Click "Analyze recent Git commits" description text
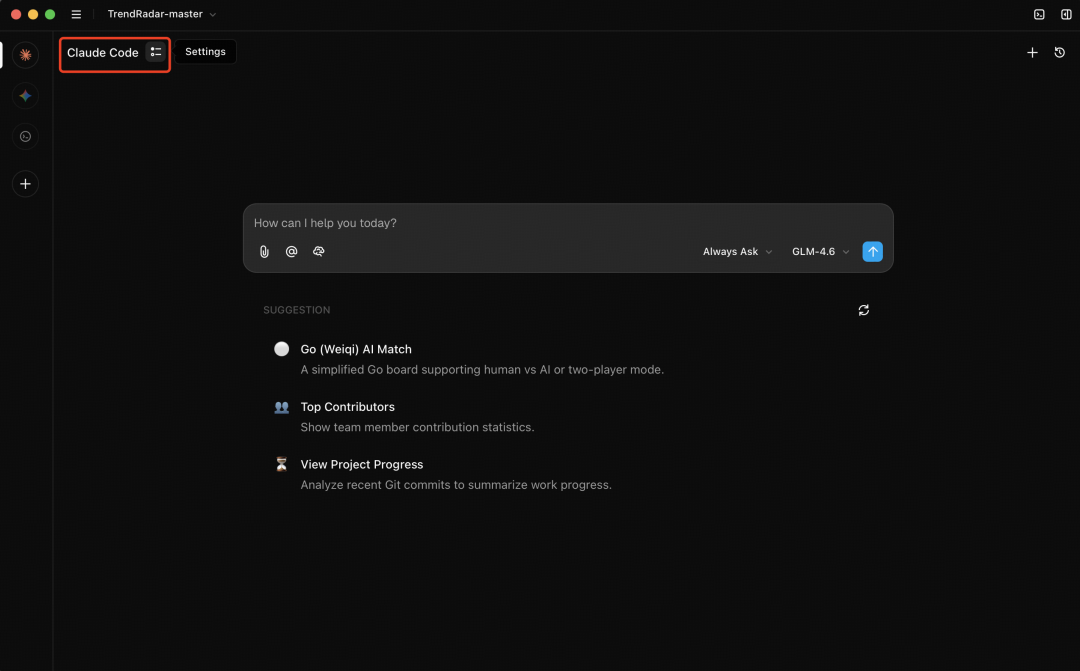 point(456,486)
